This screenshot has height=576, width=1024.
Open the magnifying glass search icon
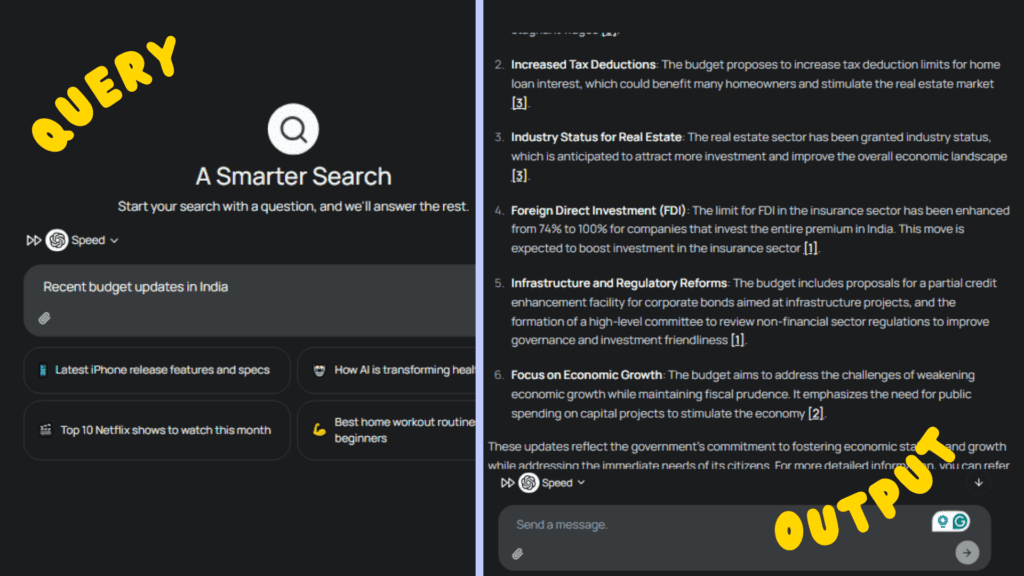[293, 128]
